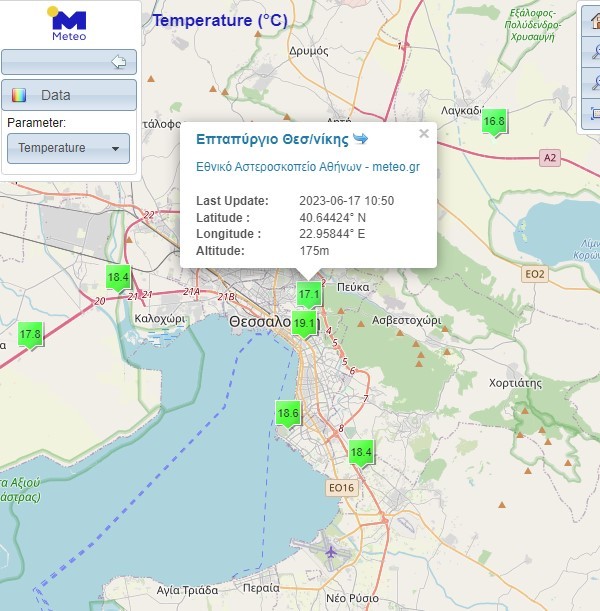Select the 17.8 temperature marker
This screenshot has height=611, width=600.
pyautogui.click(x=30, y=336)
